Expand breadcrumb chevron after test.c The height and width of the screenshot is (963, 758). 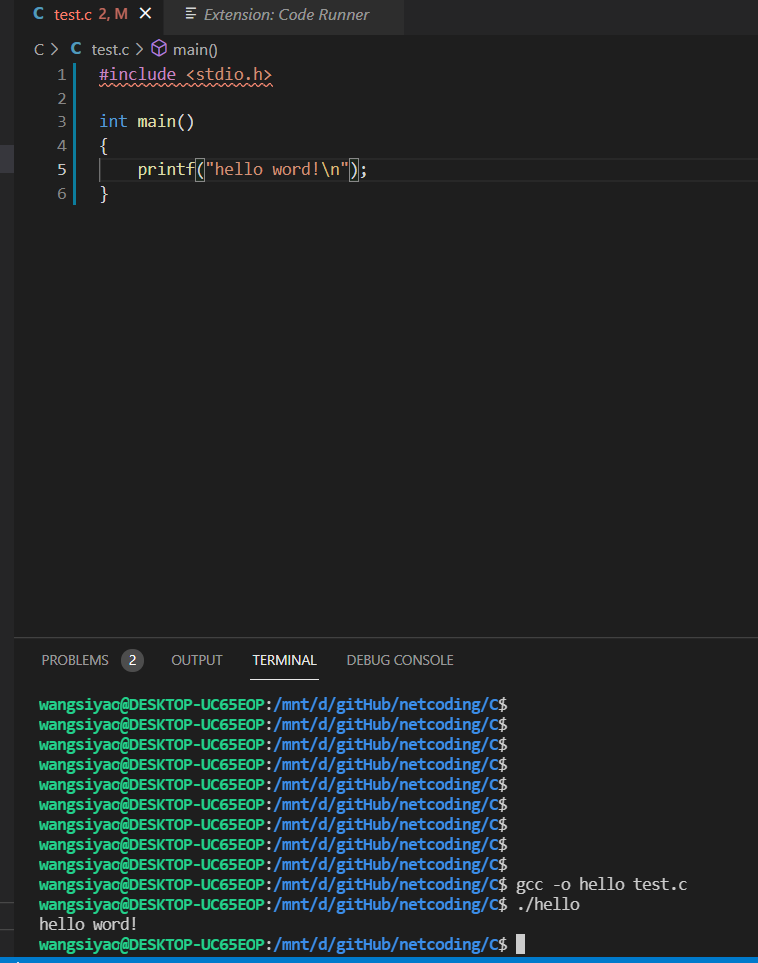click(x=139, y=49)
